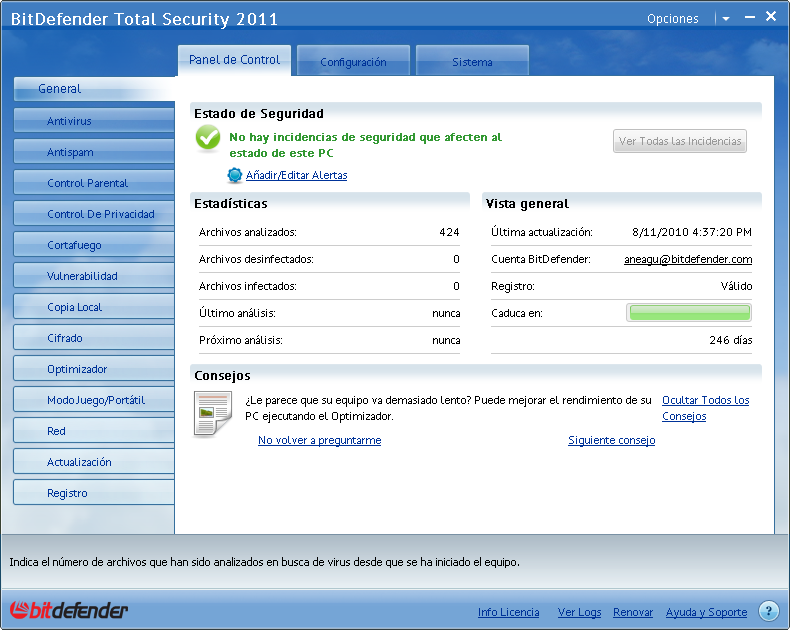Click the Renovar link
Screen dimensions: 790x630
633,612
